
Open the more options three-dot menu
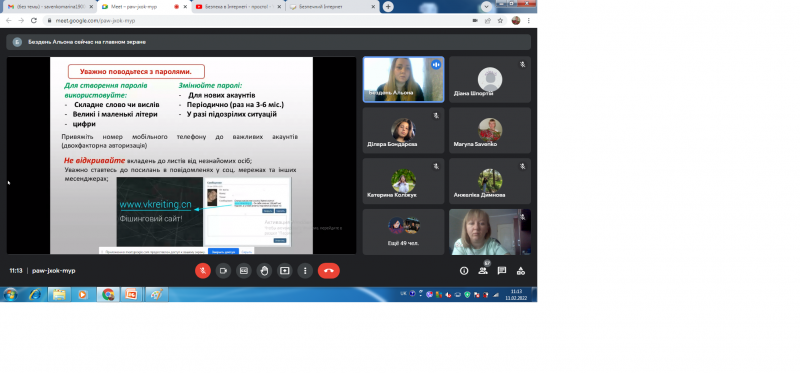point(305,271)
